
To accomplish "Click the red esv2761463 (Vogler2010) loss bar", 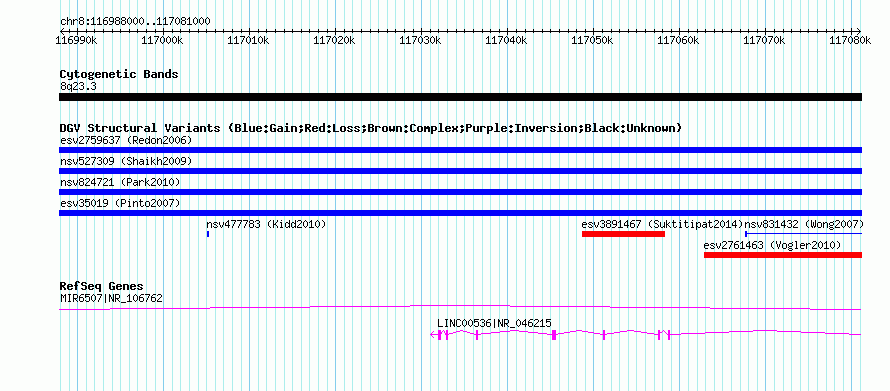I will pos(783,255).
